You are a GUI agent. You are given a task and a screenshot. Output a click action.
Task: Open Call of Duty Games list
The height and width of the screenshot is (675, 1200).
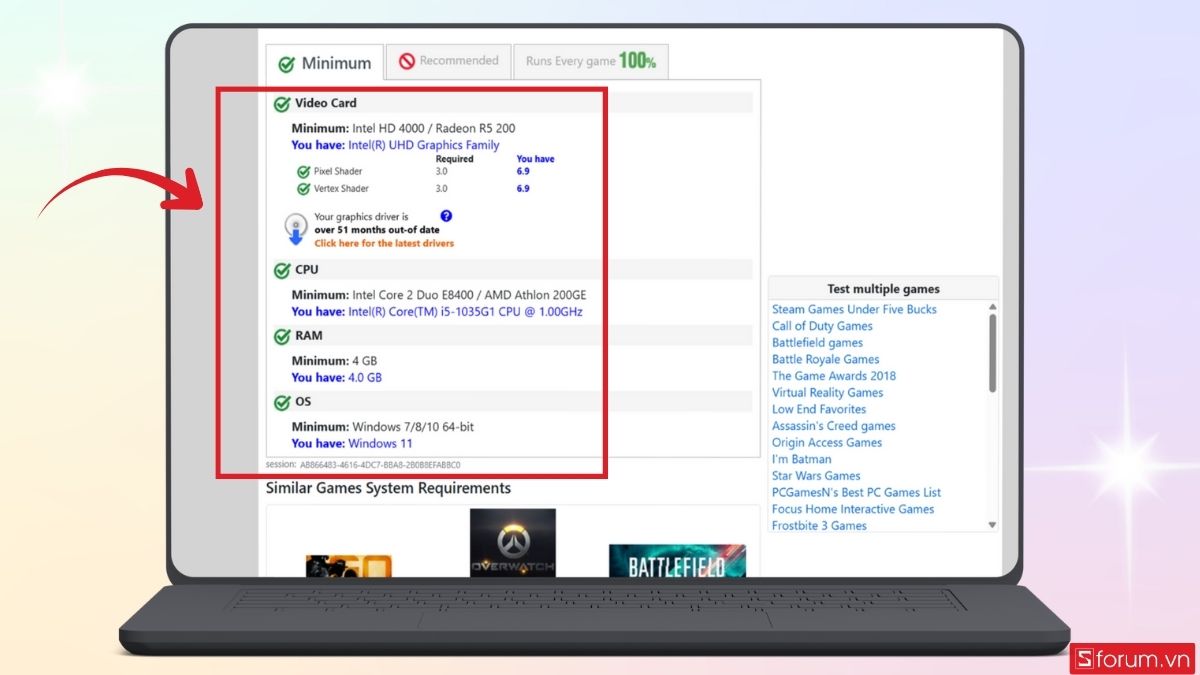(822, 326)
